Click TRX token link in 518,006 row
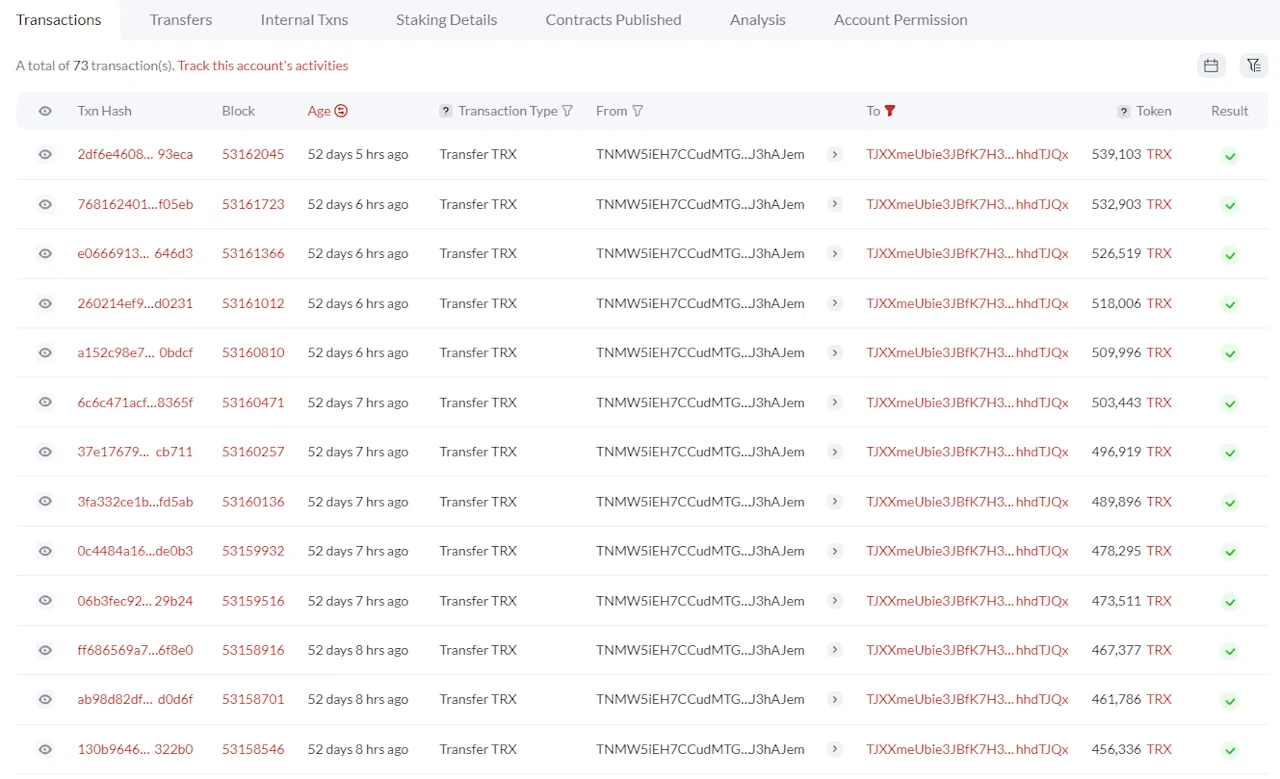This screenshot has height=779, width=1280. pyautogui.click(x=1159, y=303)
